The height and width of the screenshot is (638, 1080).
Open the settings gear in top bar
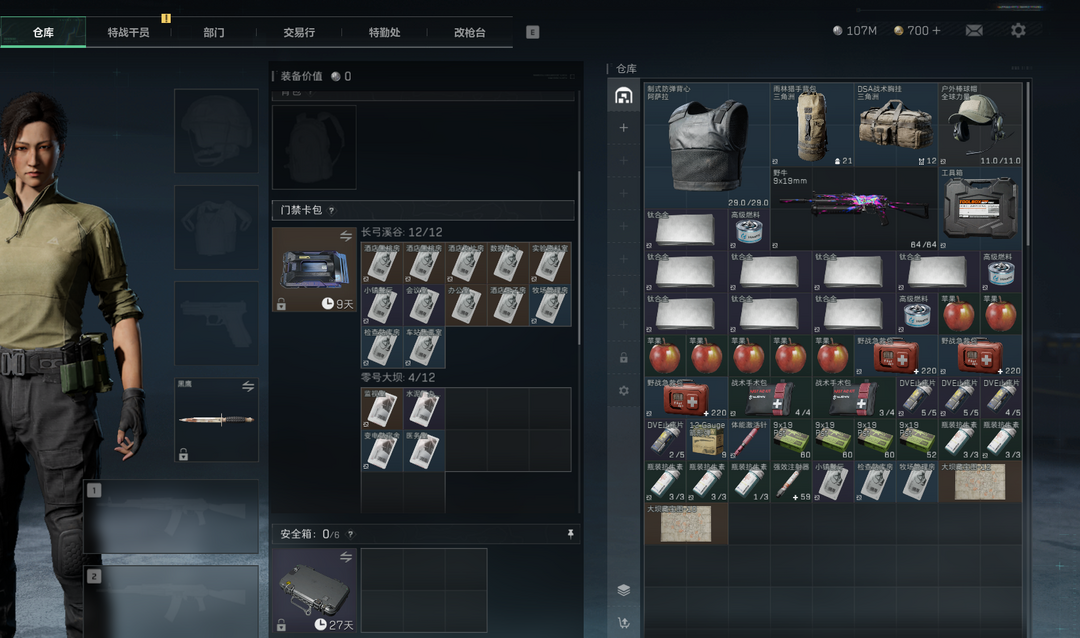pos(1018,30)
